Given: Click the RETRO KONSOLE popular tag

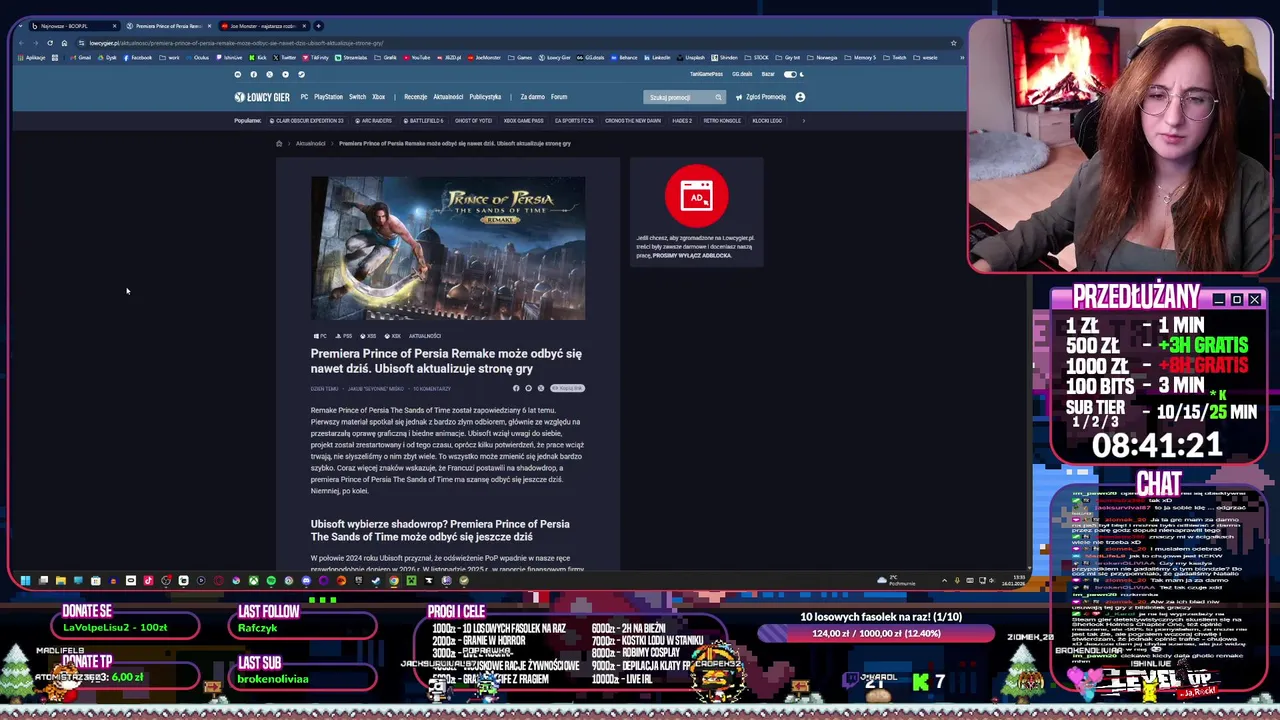Looking at the screenshot, I should click(722, 121).
